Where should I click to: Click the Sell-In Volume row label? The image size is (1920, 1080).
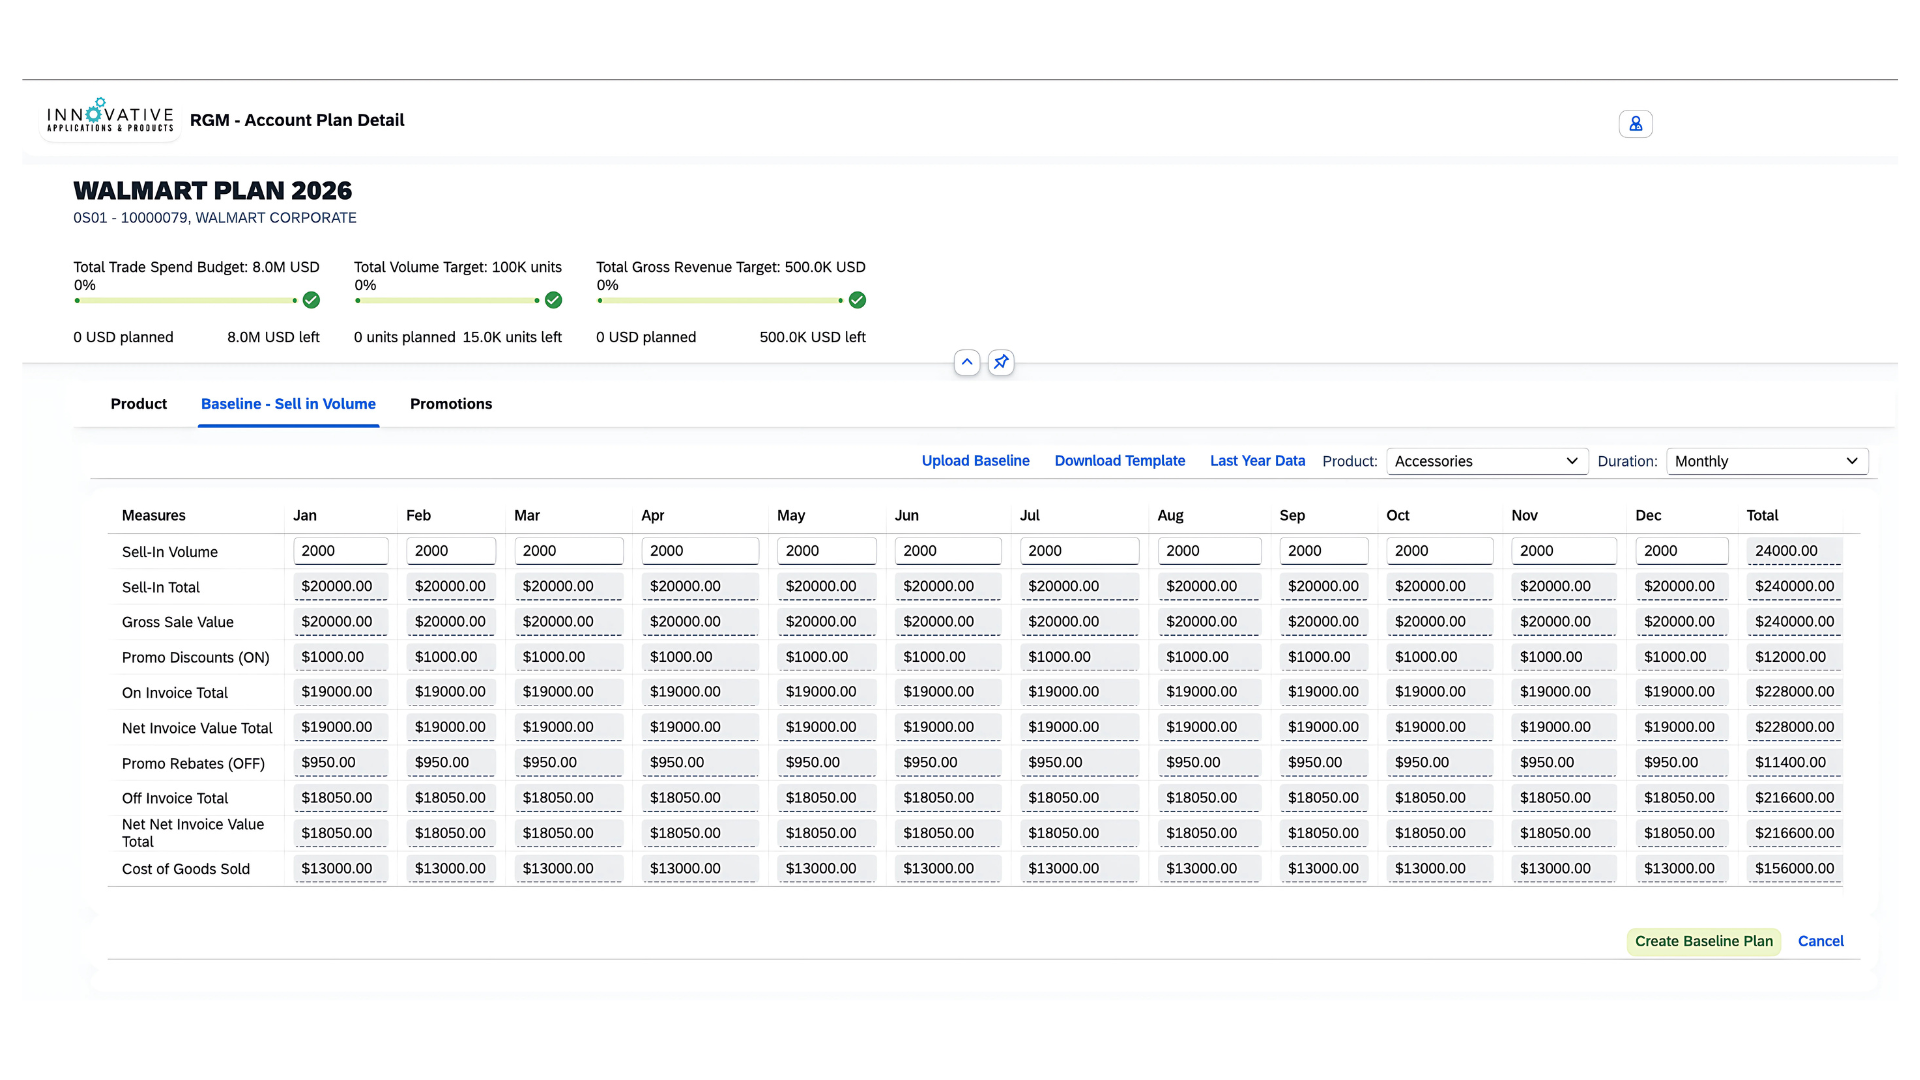tap(169, 552)
